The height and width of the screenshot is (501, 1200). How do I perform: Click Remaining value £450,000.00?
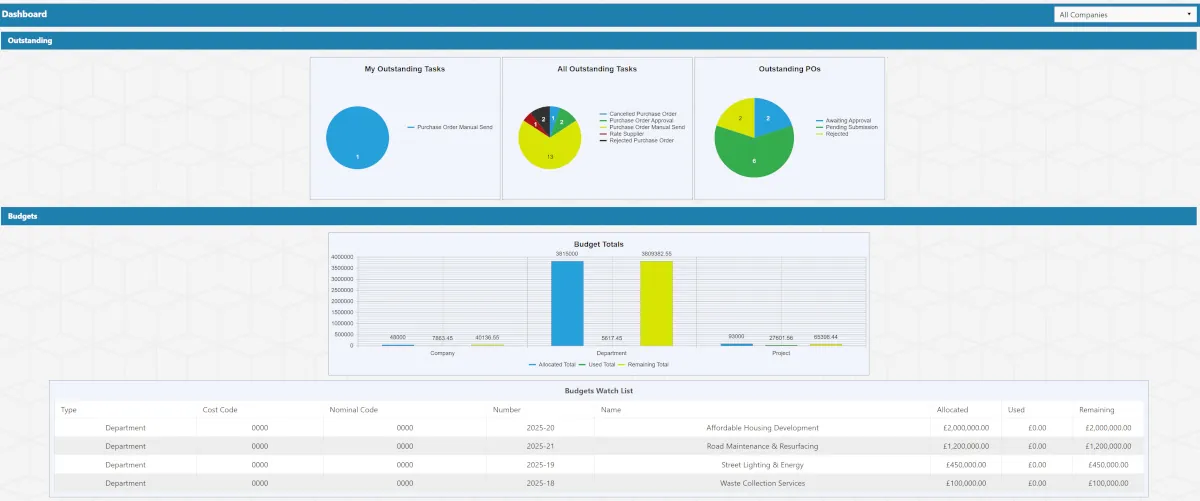coord(1110,465)
